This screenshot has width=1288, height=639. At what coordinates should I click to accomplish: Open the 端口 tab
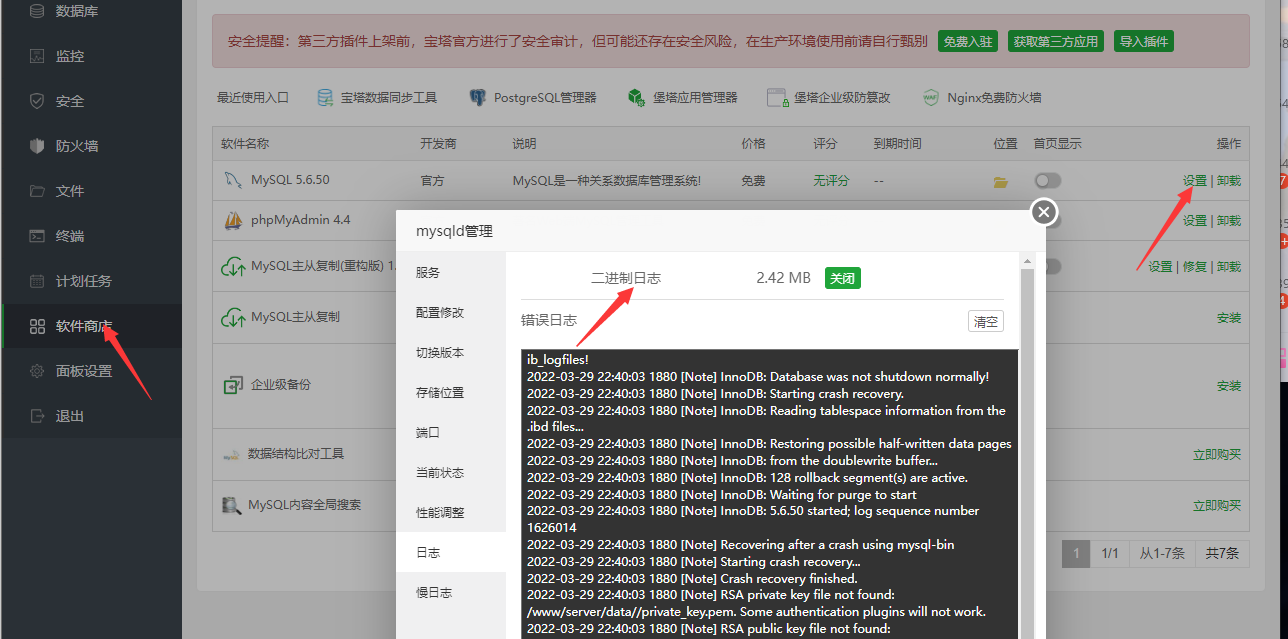tap(451, 432)
